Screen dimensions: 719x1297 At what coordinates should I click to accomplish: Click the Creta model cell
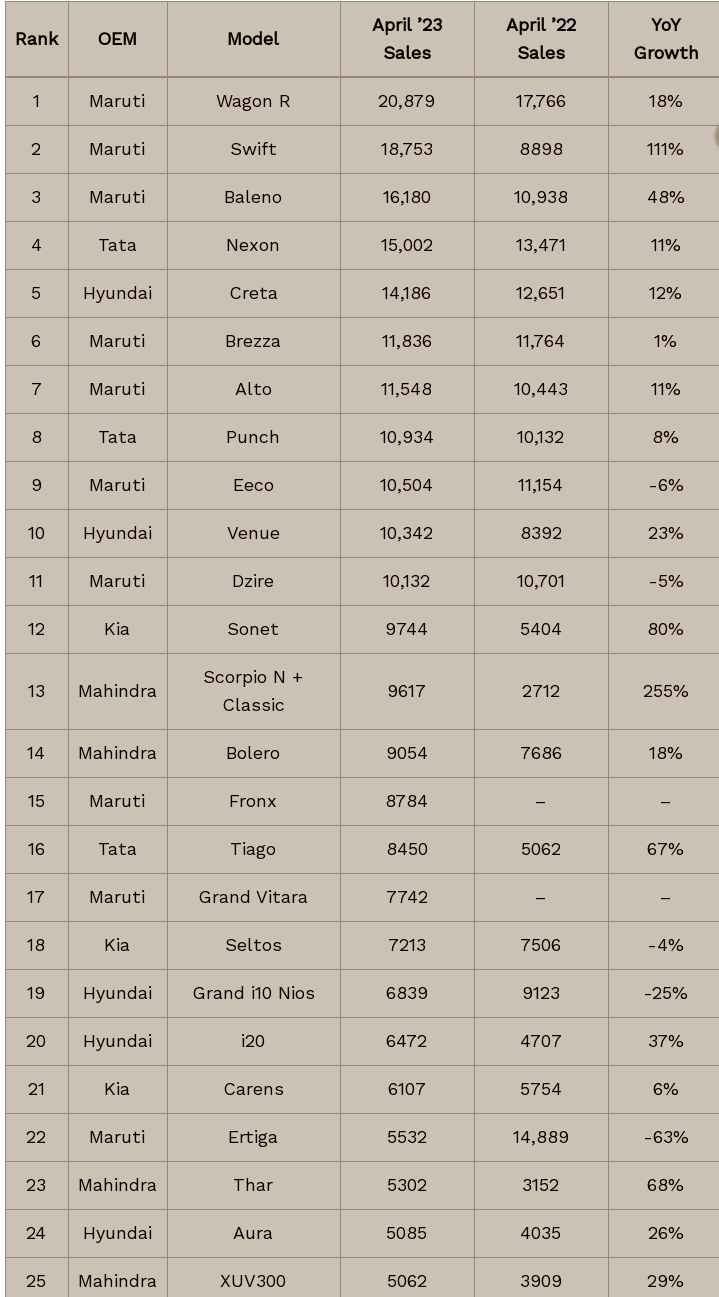point(253,293)
